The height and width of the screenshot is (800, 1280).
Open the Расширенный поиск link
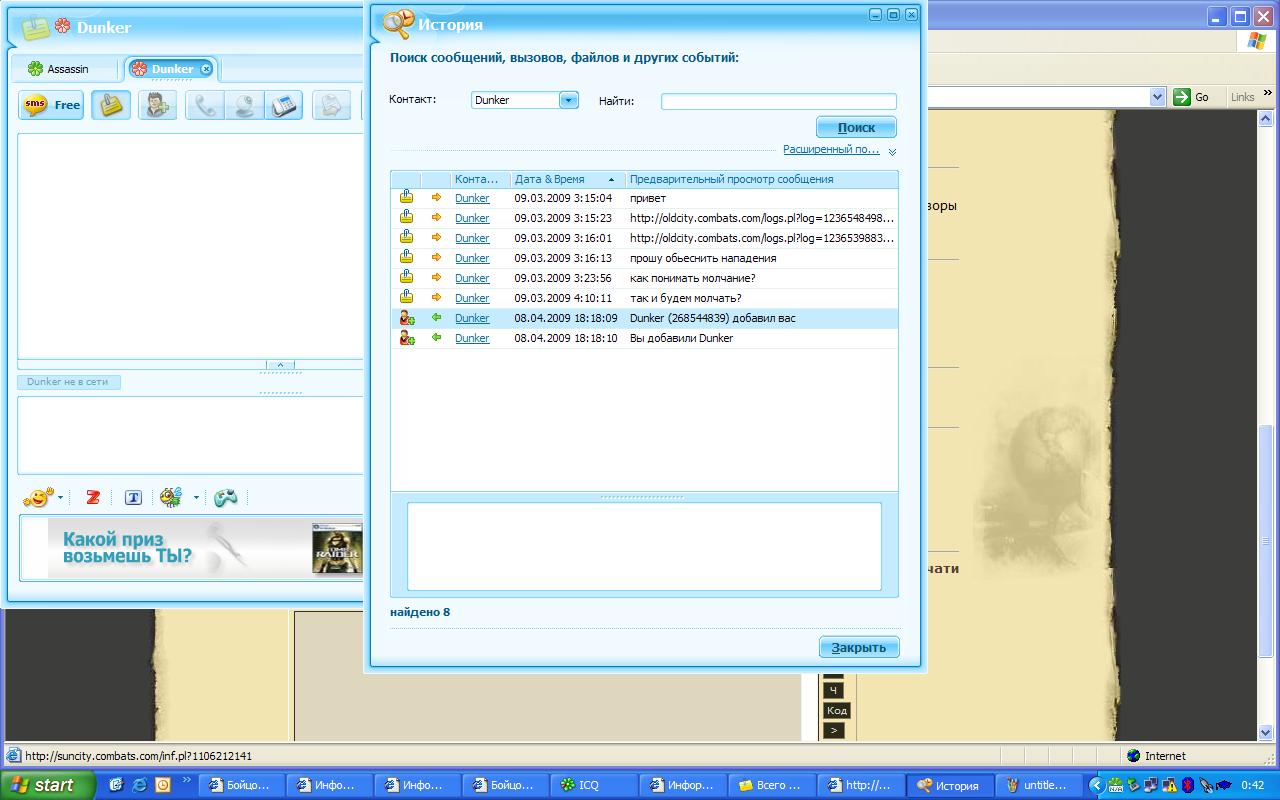click(x=831, y=149)
